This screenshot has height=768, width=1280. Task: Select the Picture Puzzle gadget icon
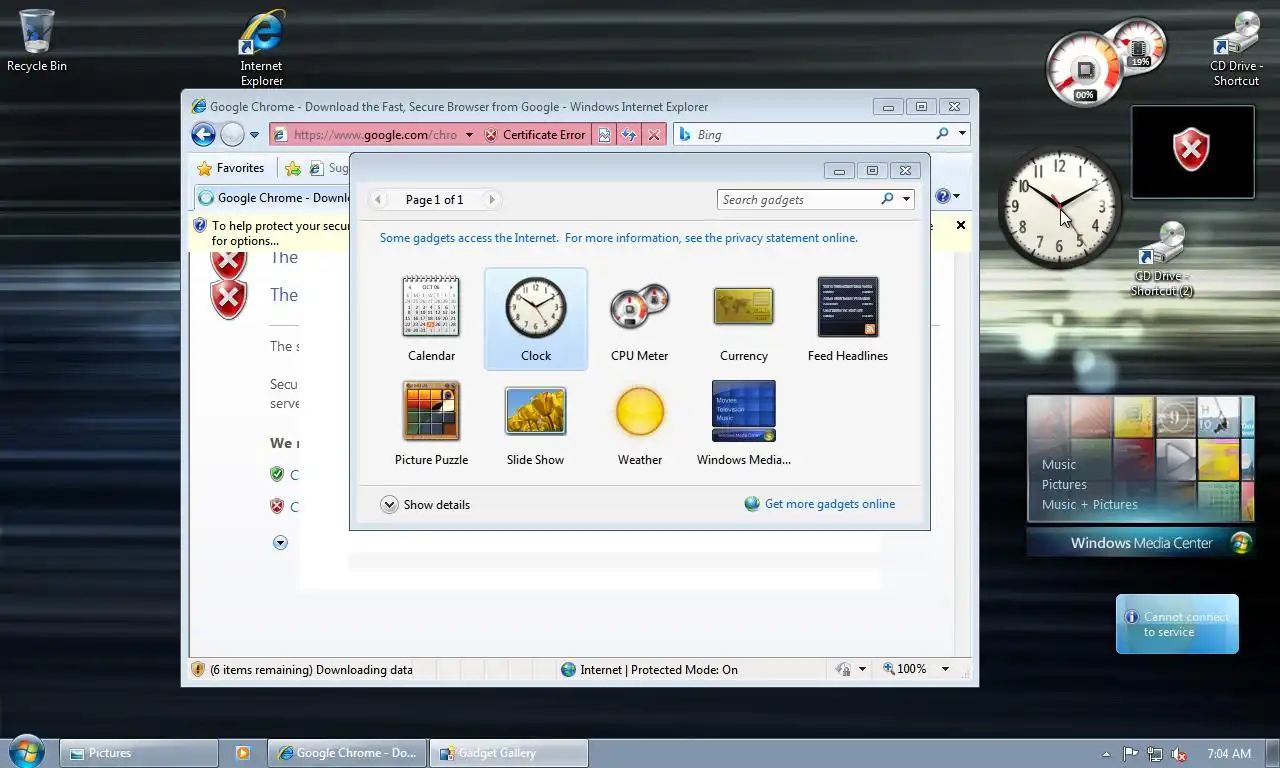pos(431,411)
